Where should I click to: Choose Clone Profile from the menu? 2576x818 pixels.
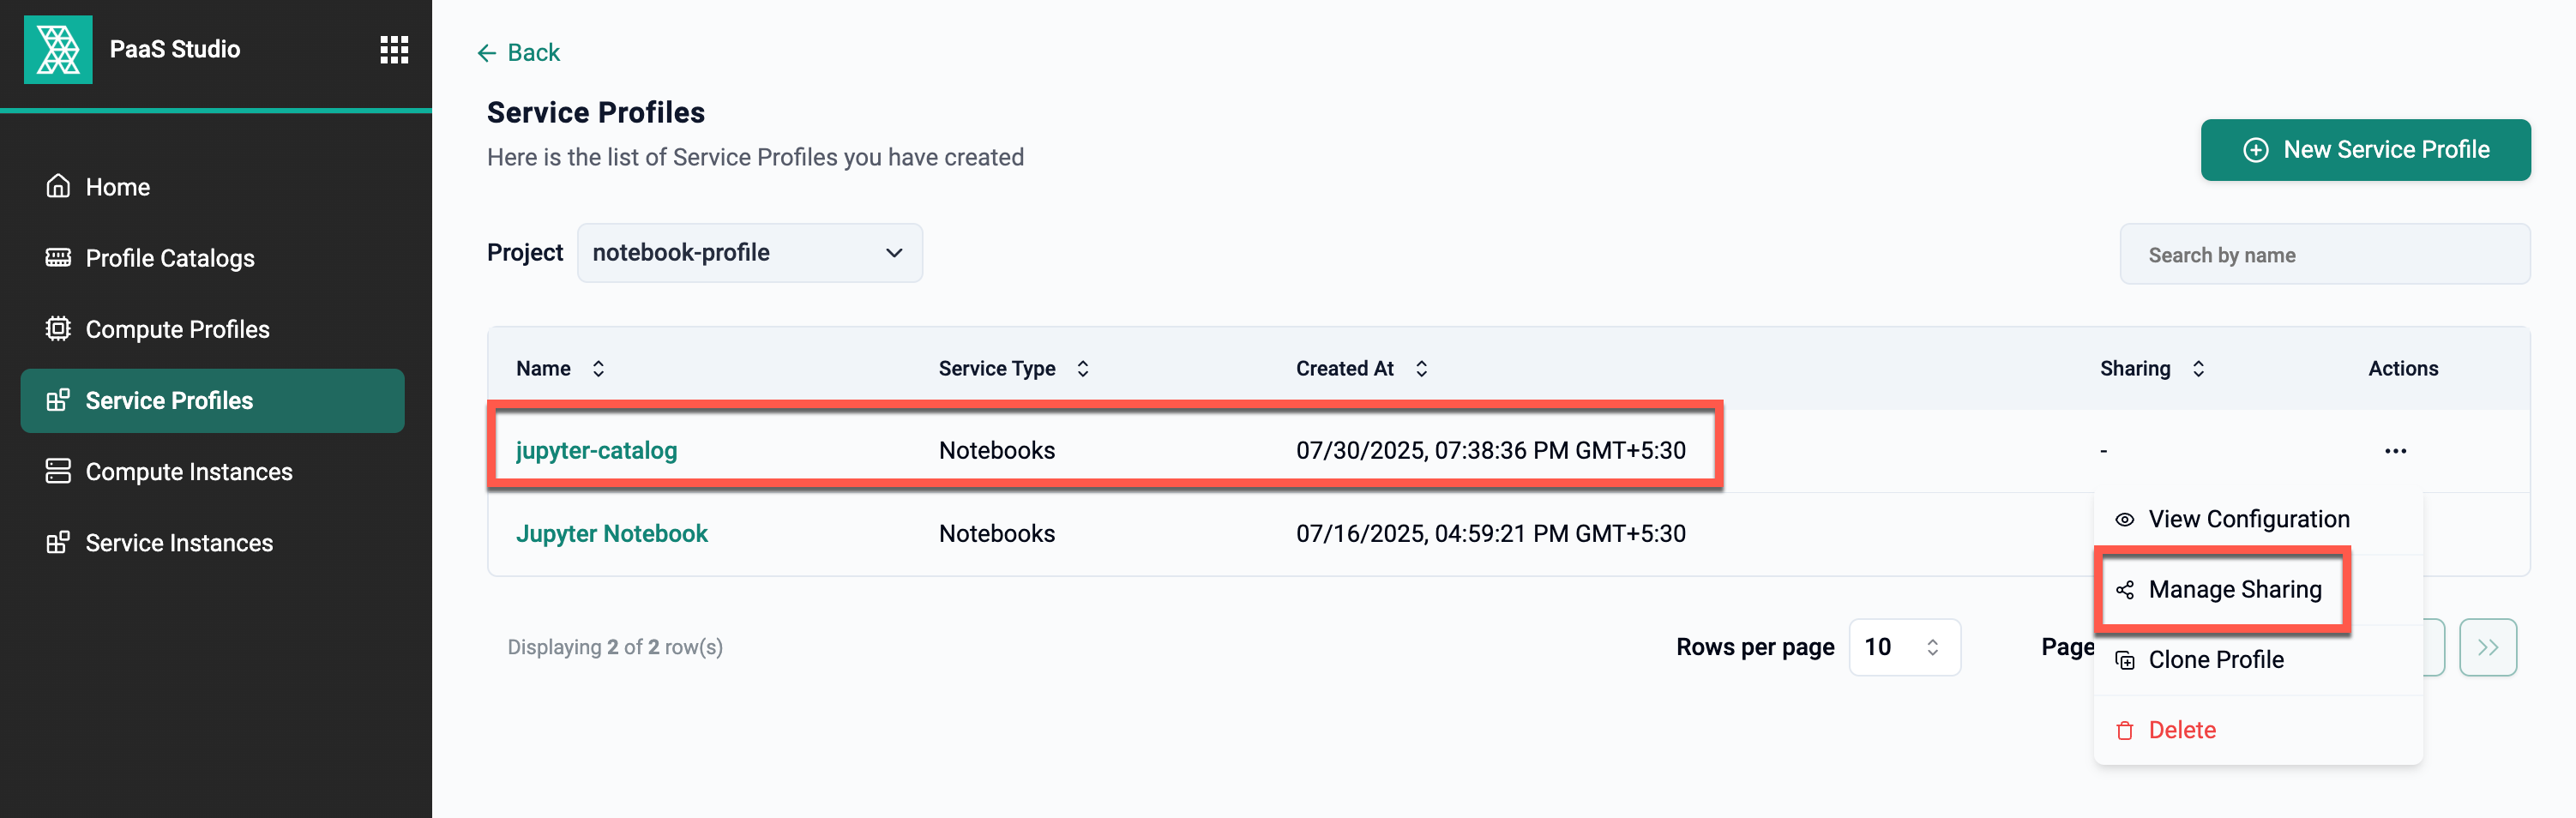click(2258, 660)
